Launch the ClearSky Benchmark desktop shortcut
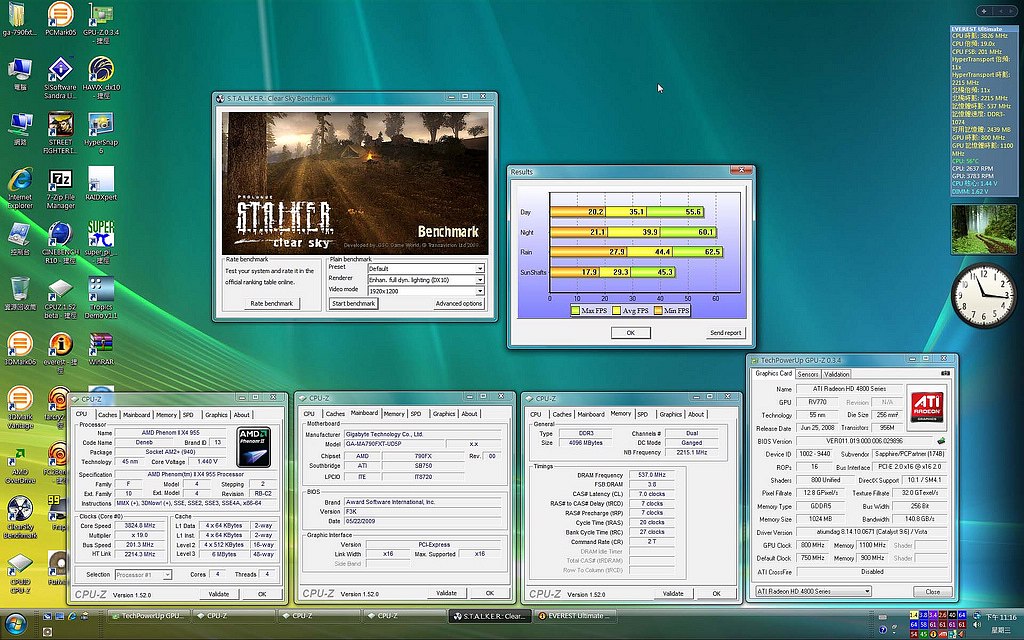Image resolution: width=1024 pixels, height=640 pixels. pyautogui.click(x=20, y=517)
